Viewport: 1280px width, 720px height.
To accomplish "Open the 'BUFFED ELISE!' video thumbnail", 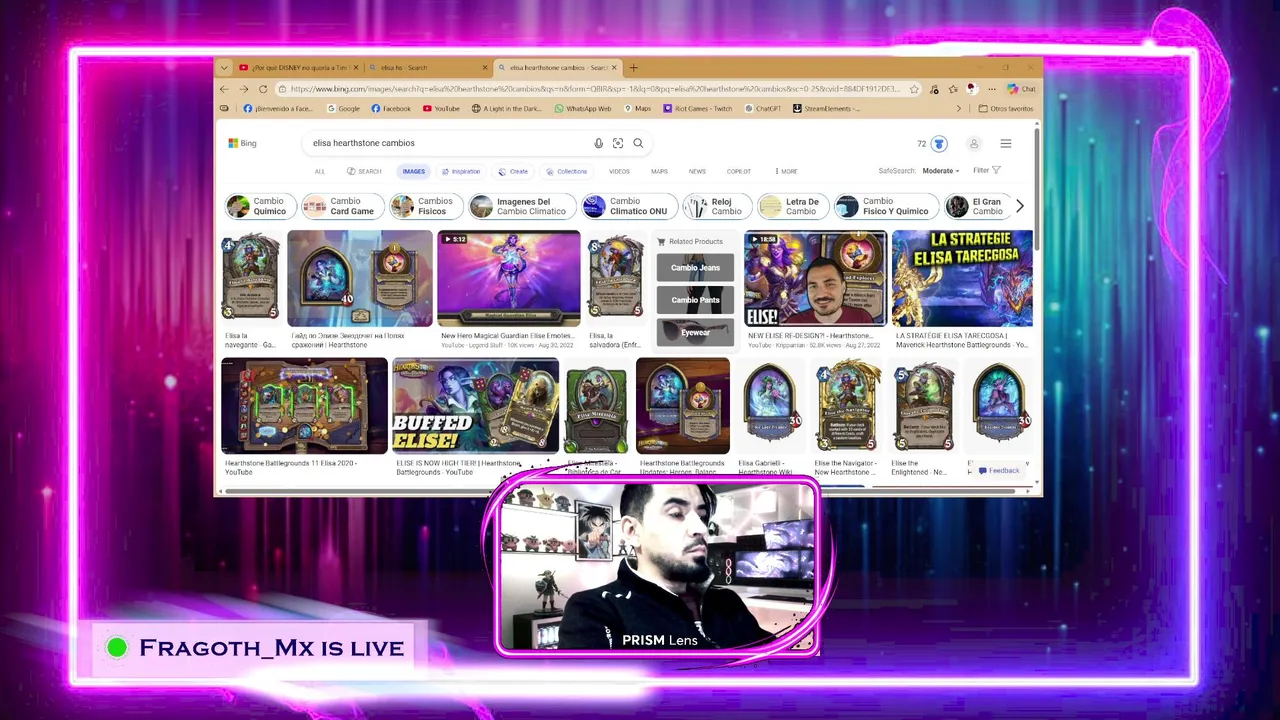I will 475,406.
